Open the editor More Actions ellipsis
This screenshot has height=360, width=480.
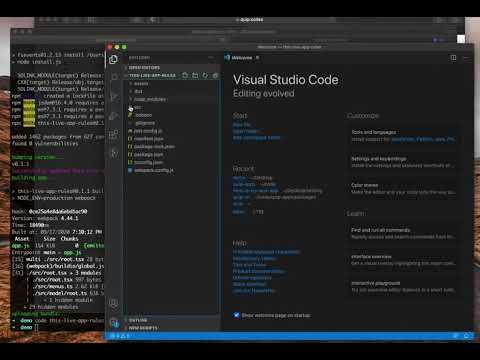tap(466, 58)
